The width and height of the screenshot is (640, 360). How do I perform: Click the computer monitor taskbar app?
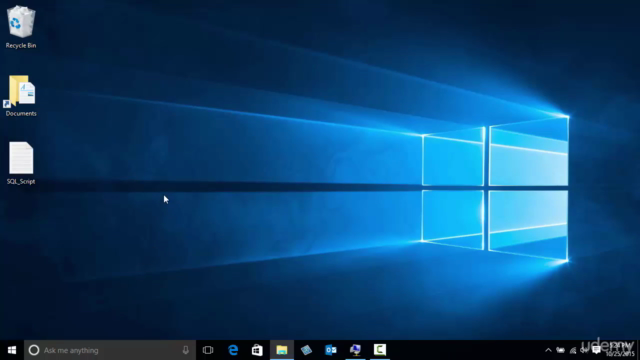coord(355,350)
